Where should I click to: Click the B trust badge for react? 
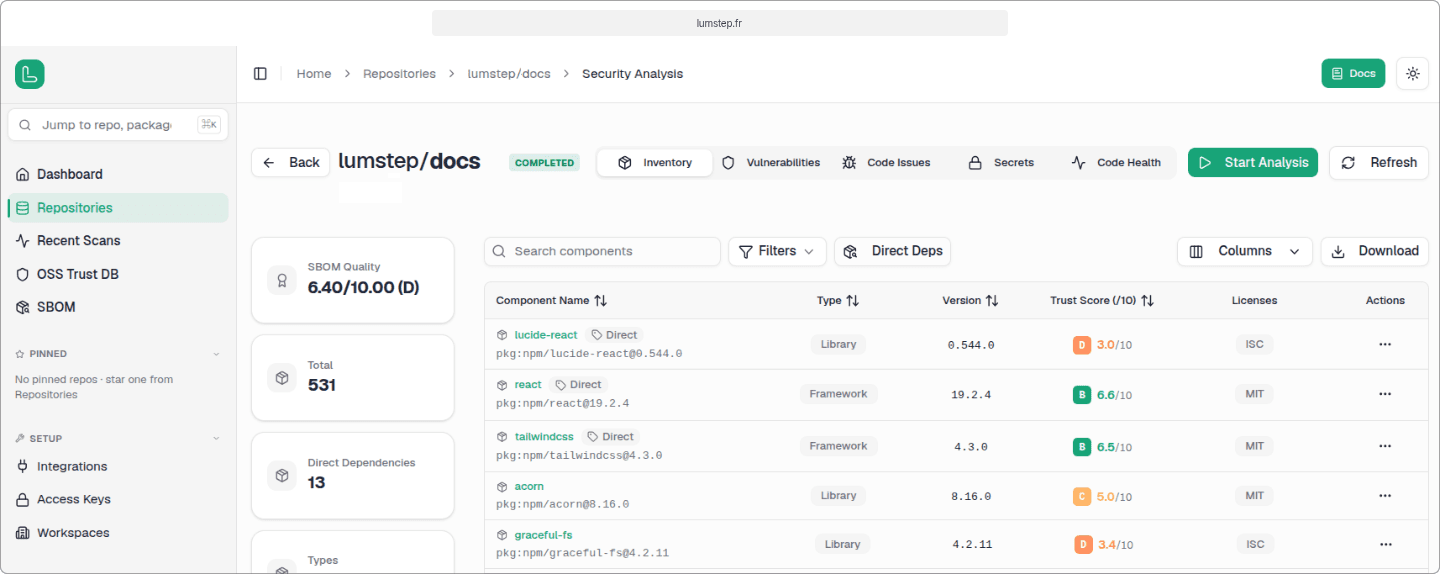pyautogui.click(x=1081, y=395)
